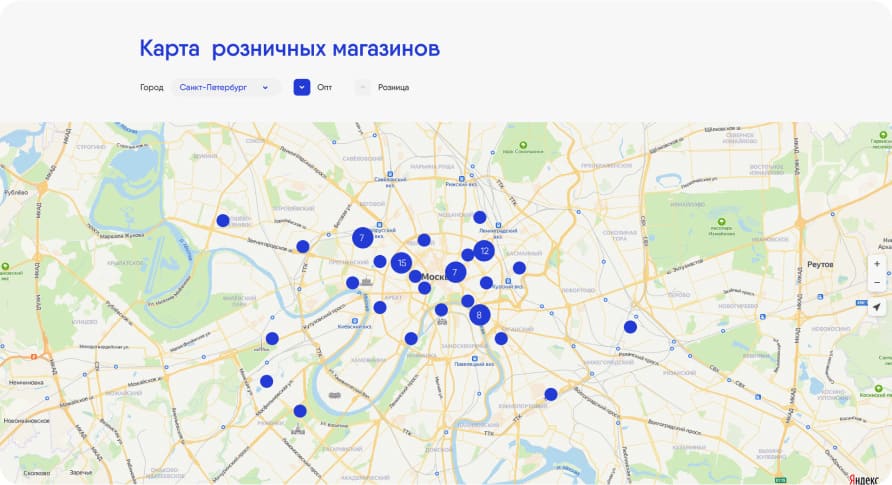This screenshot has height=485, width=892.
Task: Select the store pin next to Курский вокзал
Action: pos(486,283)
